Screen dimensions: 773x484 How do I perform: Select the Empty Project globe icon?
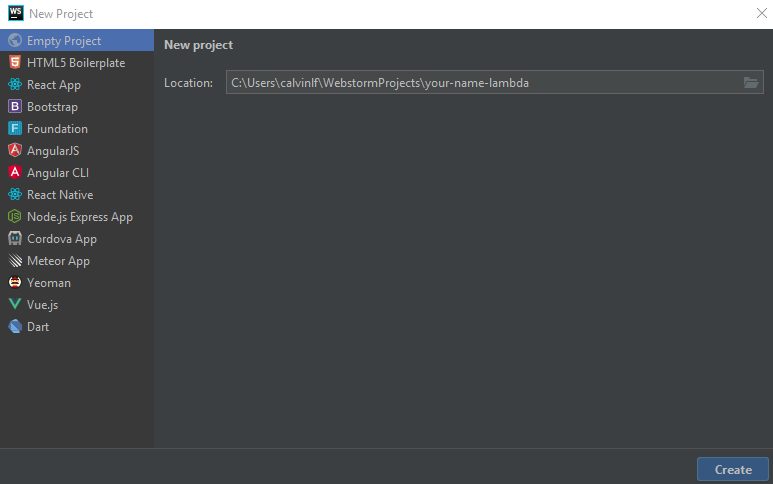tap(15, 40)
